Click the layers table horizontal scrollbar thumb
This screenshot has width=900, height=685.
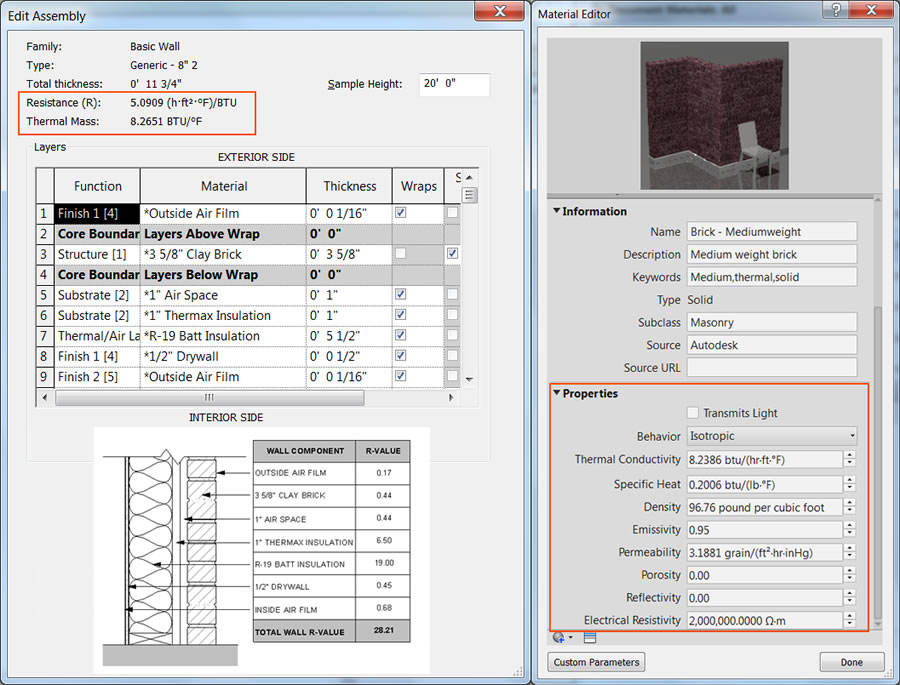pyautogui.click(x=210, y=397)
